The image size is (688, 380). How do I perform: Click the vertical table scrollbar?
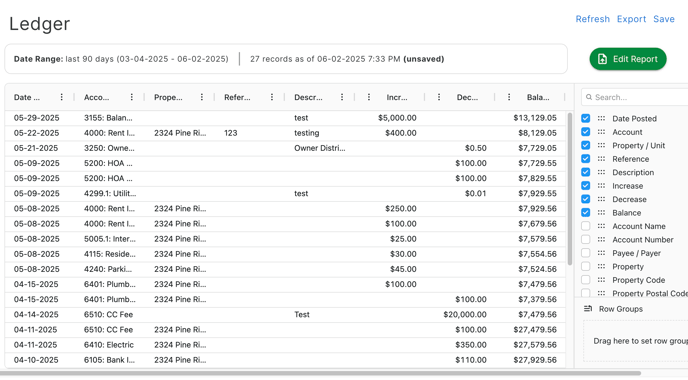(570, 189)
